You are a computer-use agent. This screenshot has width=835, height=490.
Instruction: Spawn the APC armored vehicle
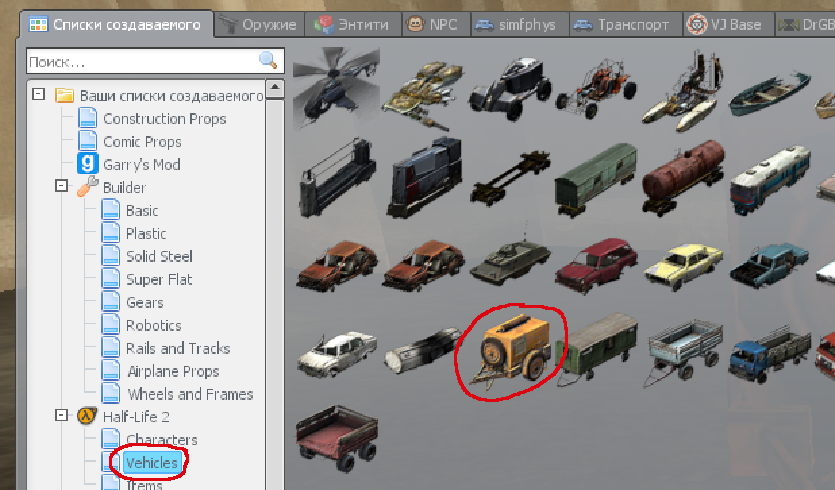click(510, 262)
